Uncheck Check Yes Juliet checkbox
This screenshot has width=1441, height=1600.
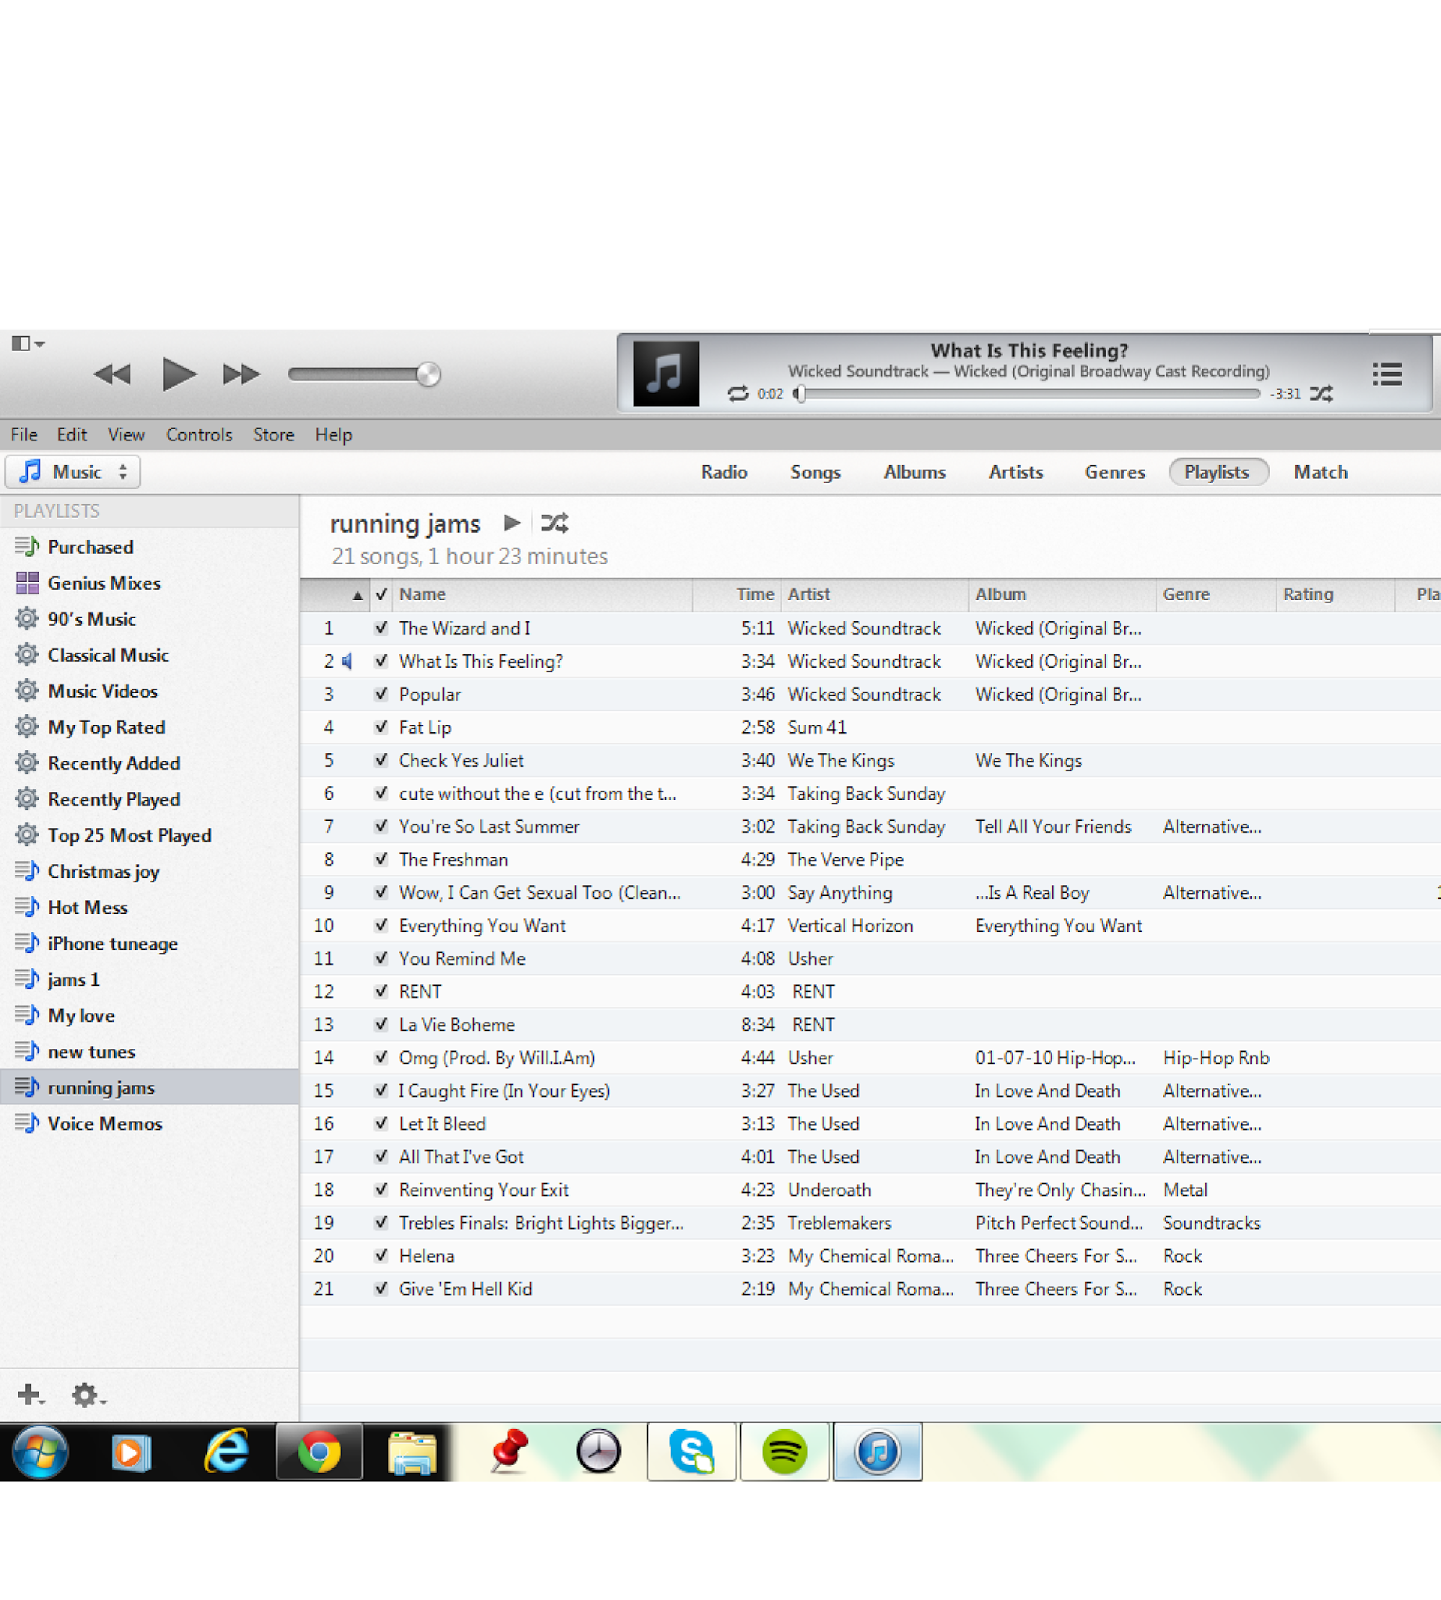(381, 760)
